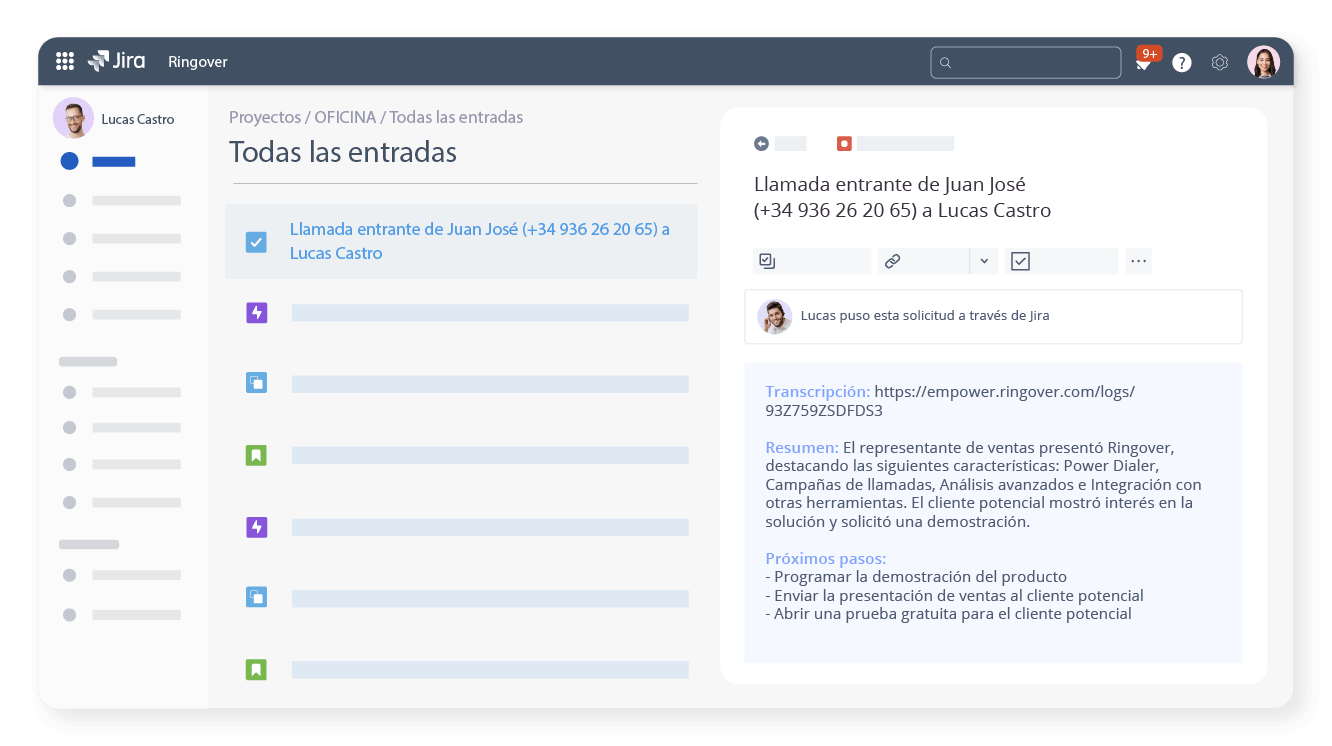1332x746 pixels.
Task: Open notifications with the 9+ badge
Action: [x=1143, y=61]
